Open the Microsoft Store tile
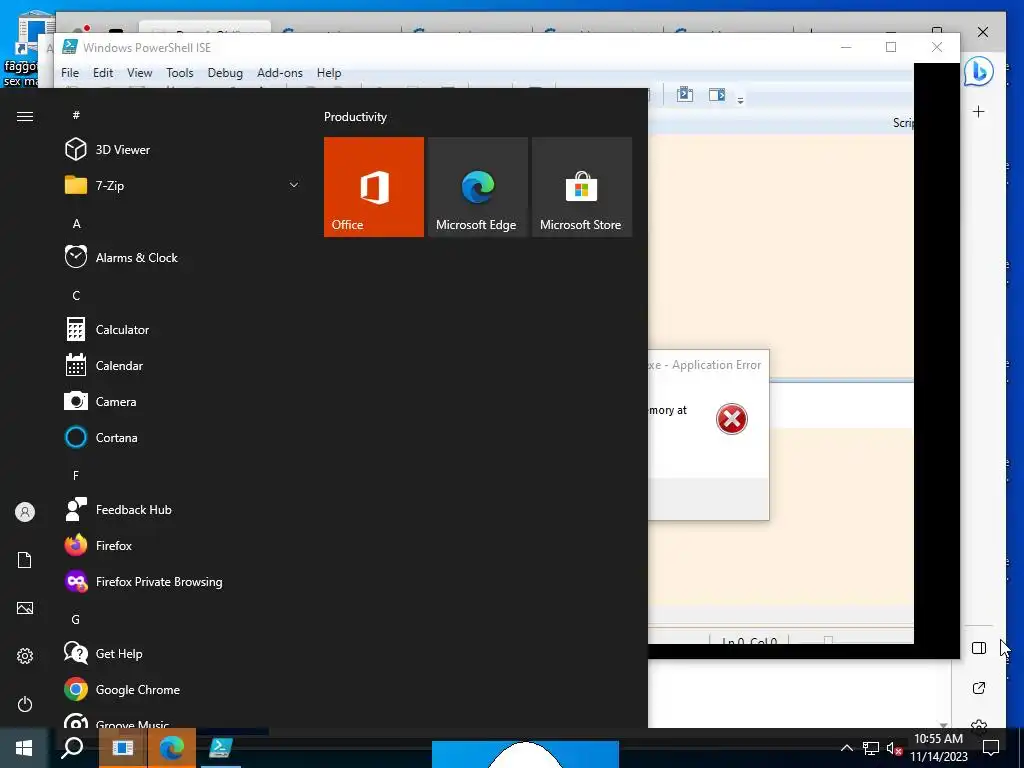This screenshot has width=1024, height=768. (581, 187)
